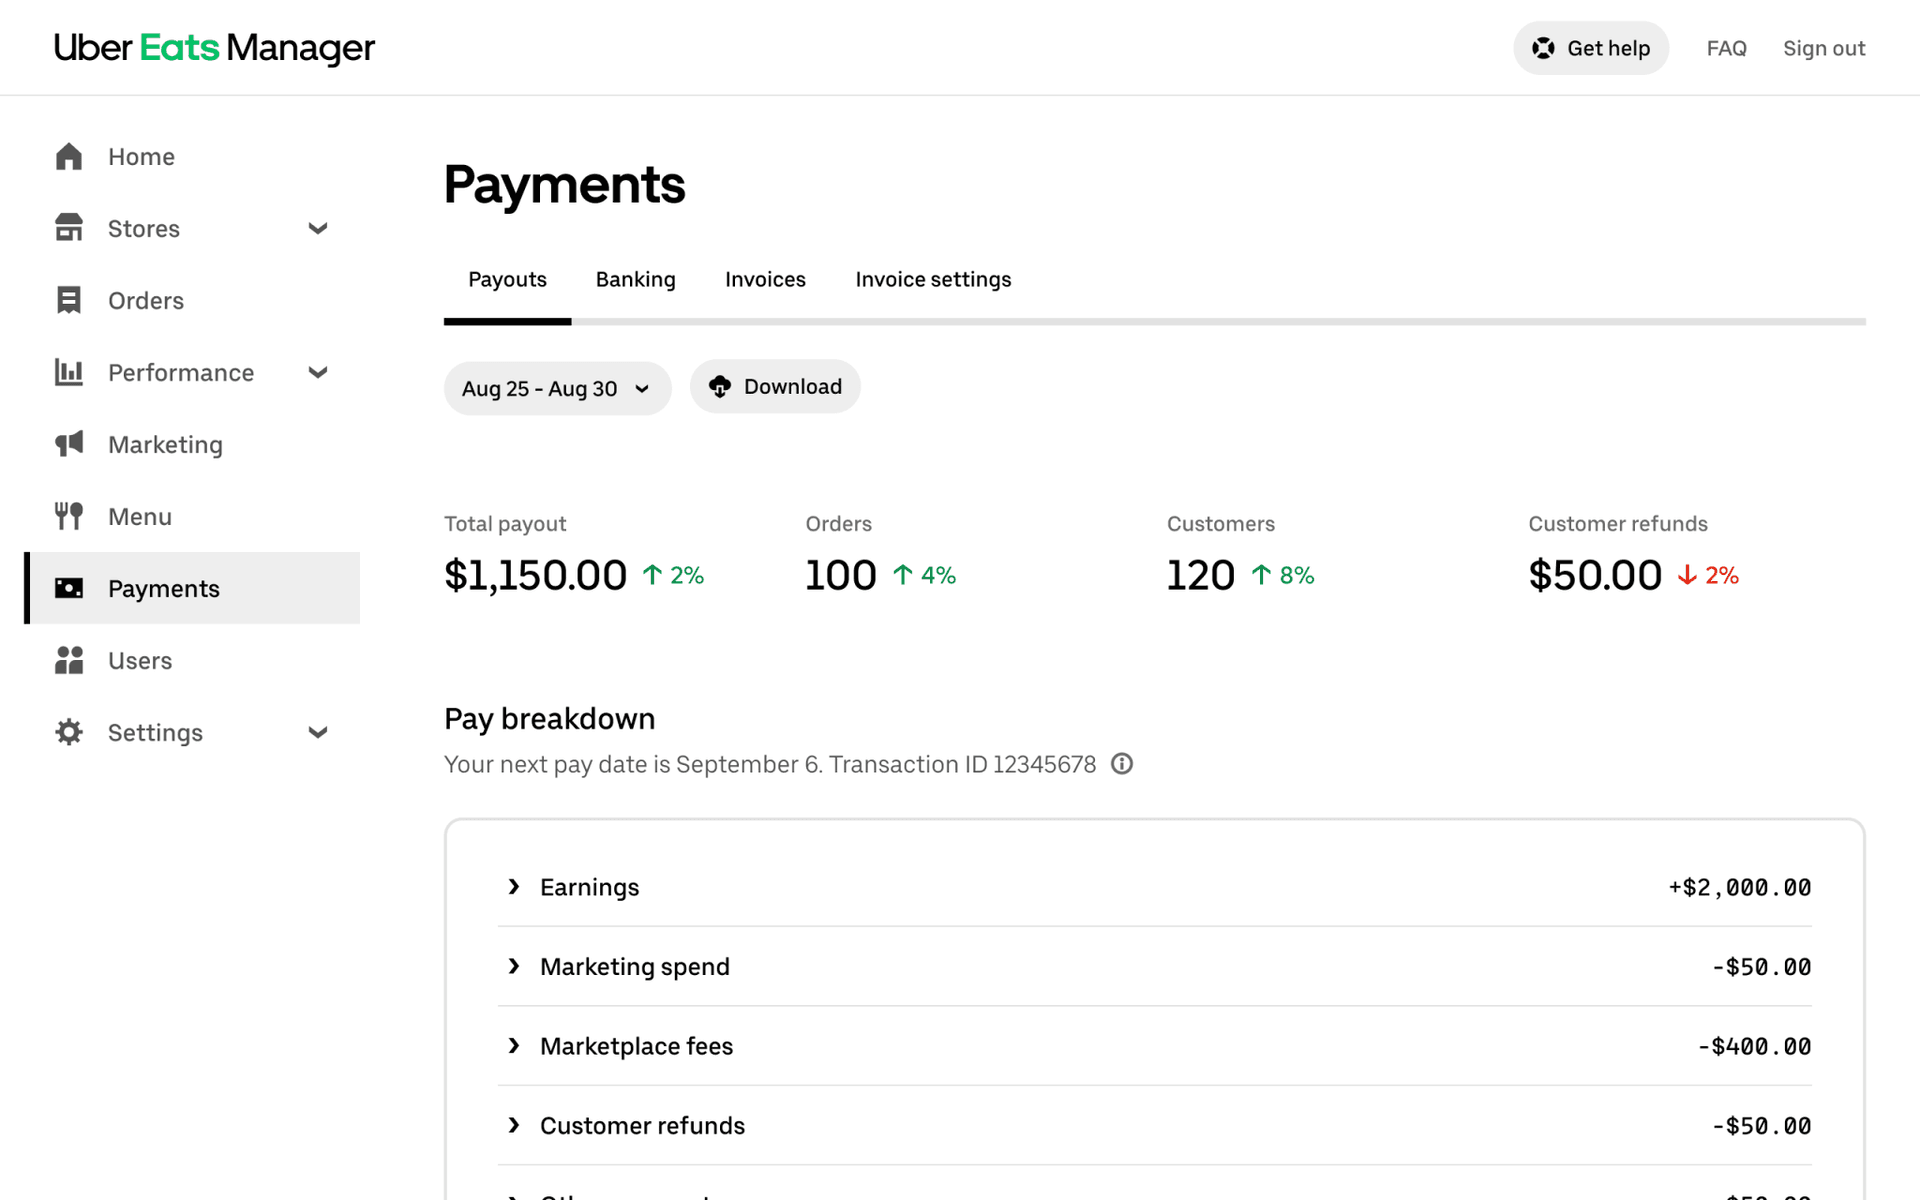
Task: Click the Performance bar chart icon
Action: click(68, 373)
